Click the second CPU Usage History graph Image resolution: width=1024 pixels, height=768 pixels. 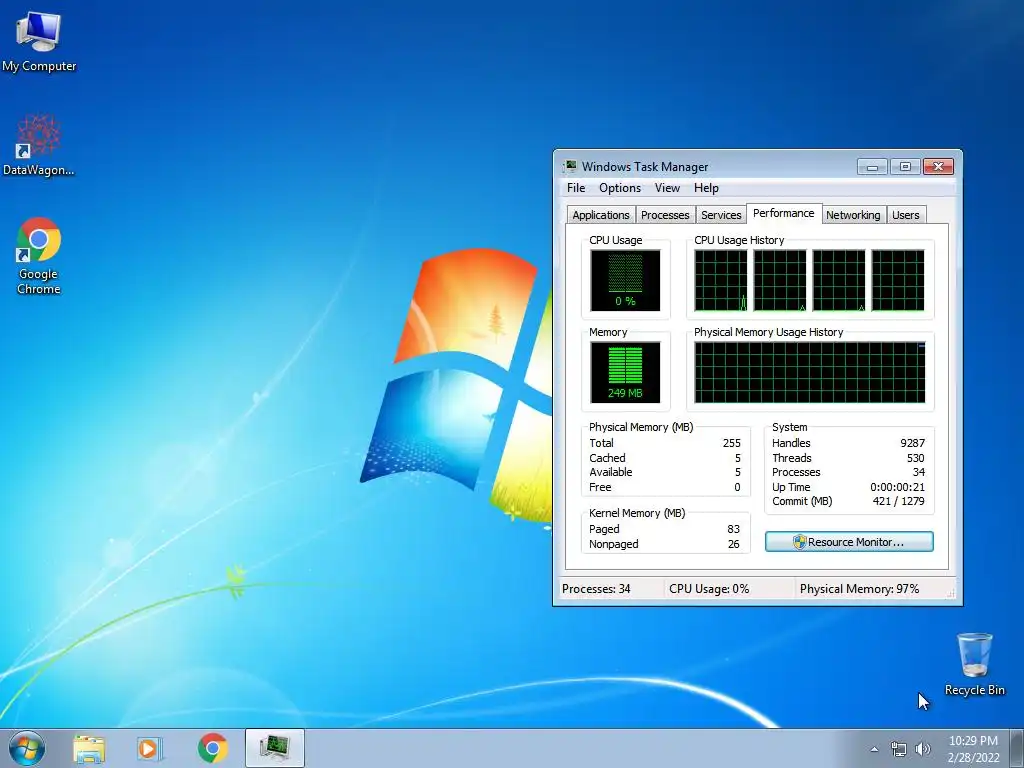pos(780,280)
